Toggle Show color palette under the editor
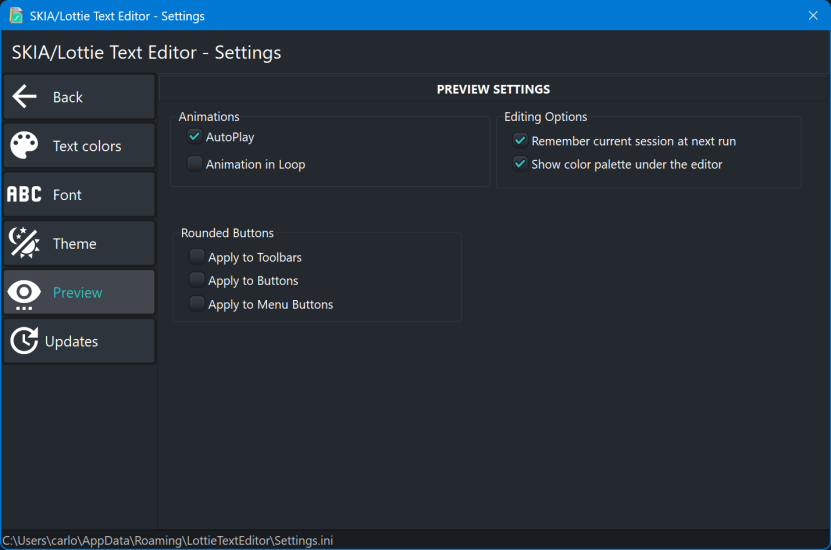This screenshot has width=831, height=550. coord(520,164)
